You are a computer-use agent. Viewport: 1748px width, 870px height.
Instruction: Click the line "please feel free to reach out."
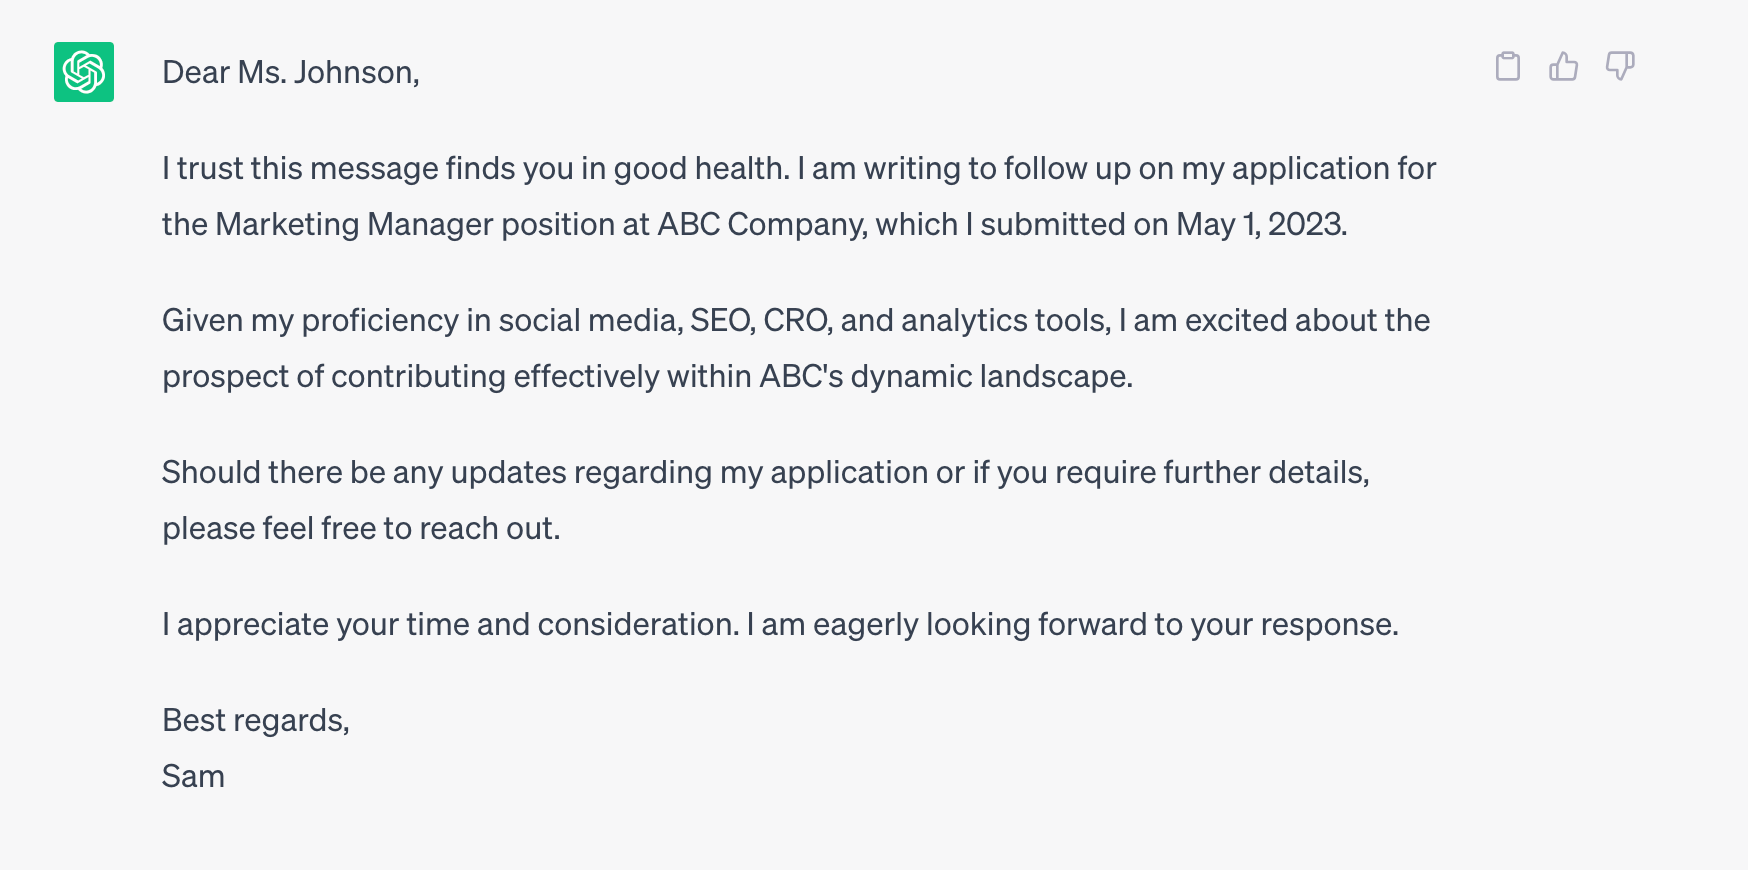361,528
